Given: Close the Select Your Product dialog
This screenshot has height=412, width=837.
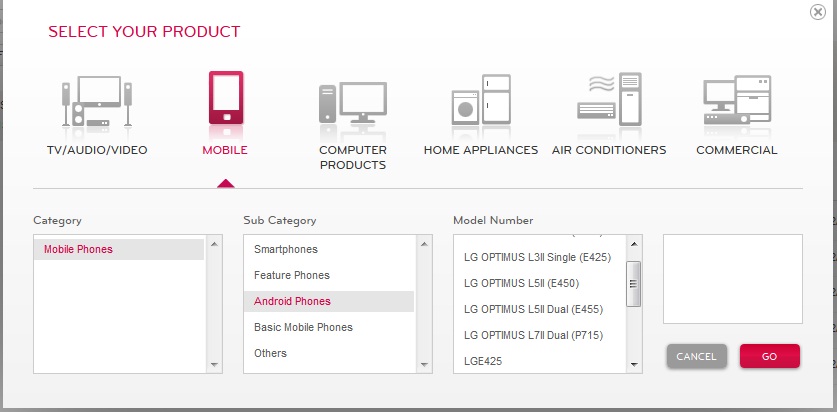Looking at the screenshot, I should coord(818,12).
